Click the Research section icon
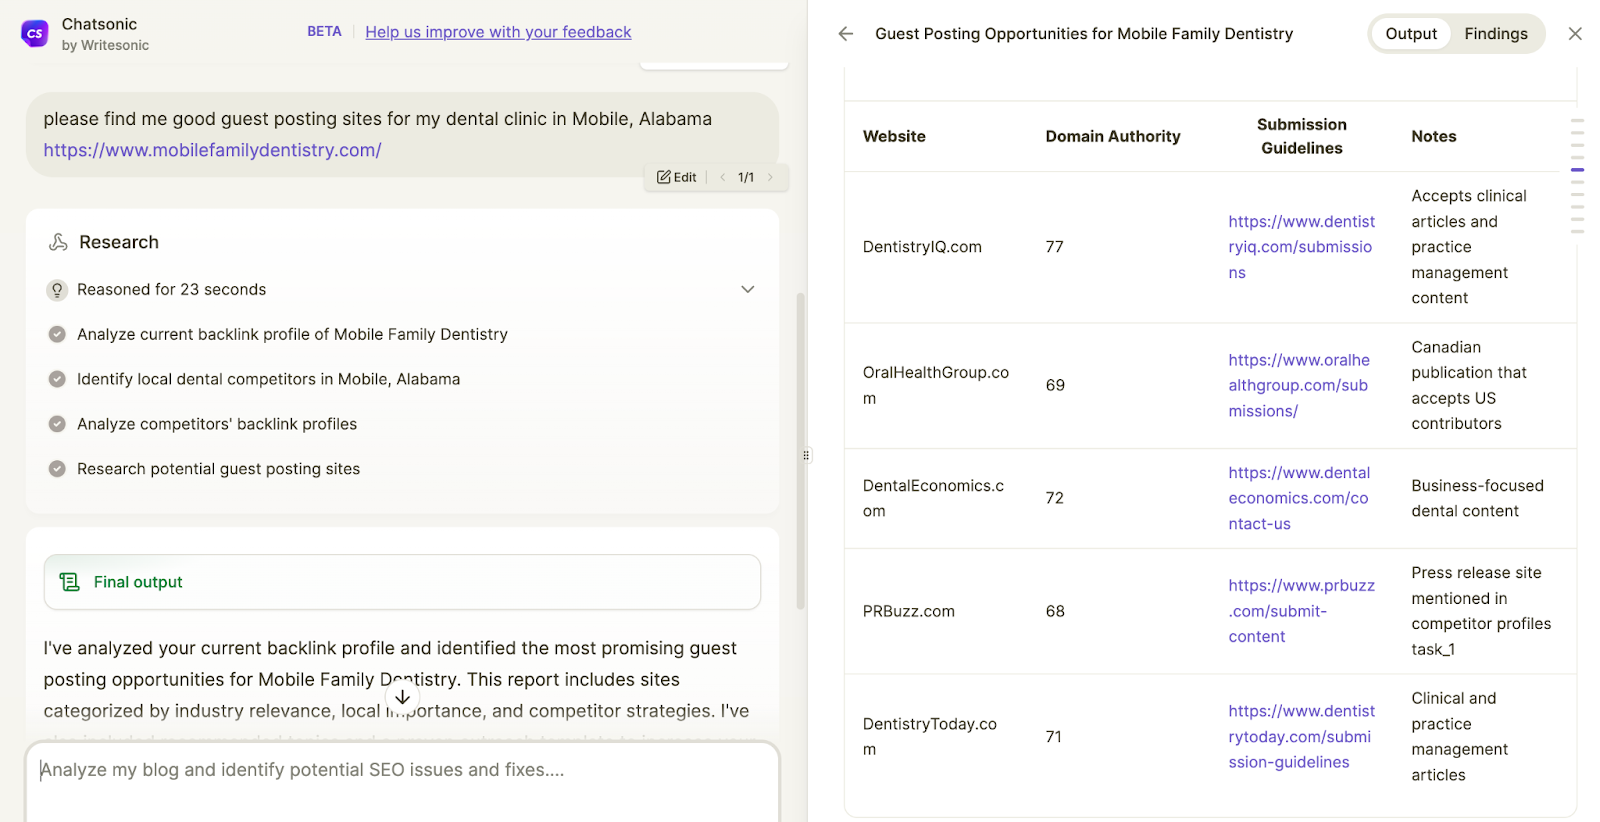 click(x=59, y=242)
